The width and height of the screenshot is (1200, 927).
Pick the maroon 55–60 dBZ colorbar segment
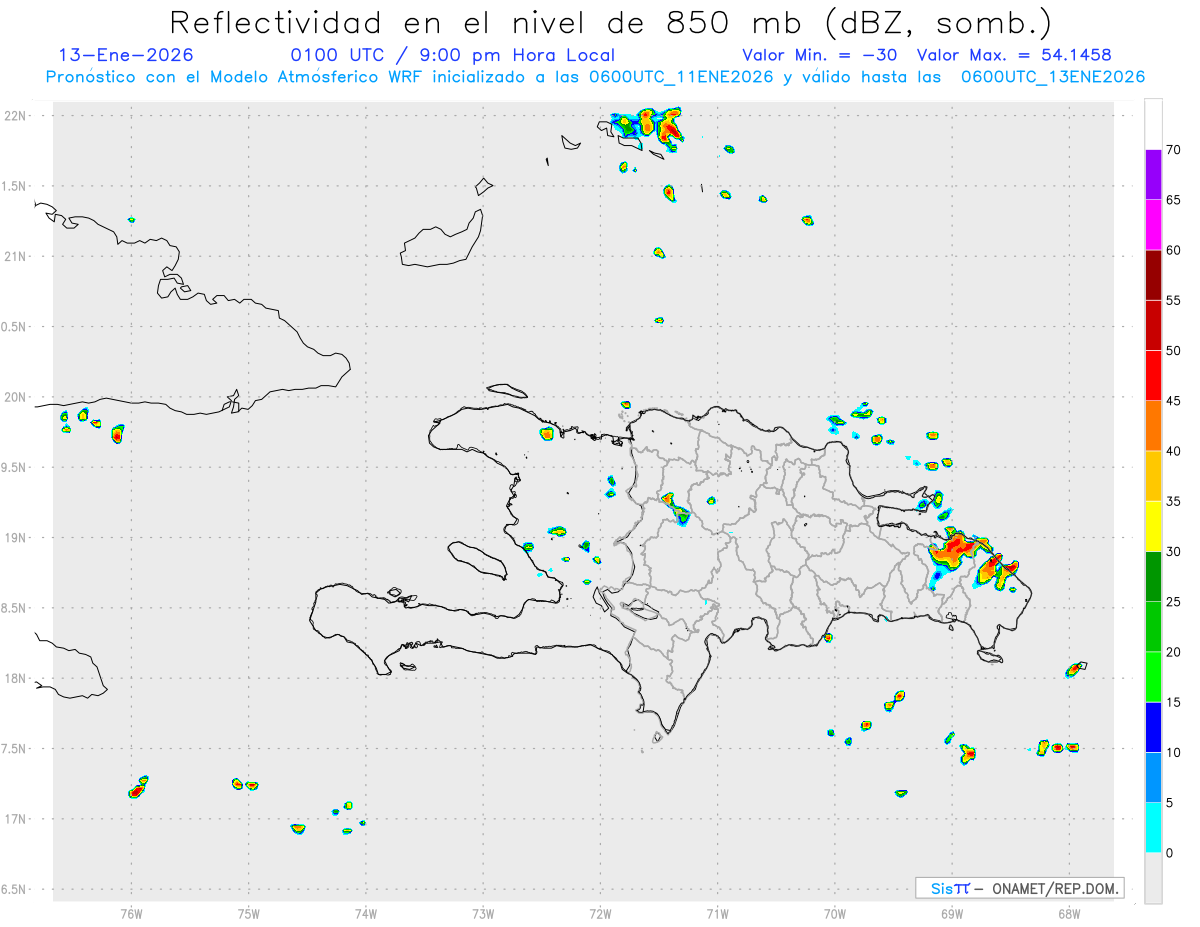click(x=1153, y=275)
